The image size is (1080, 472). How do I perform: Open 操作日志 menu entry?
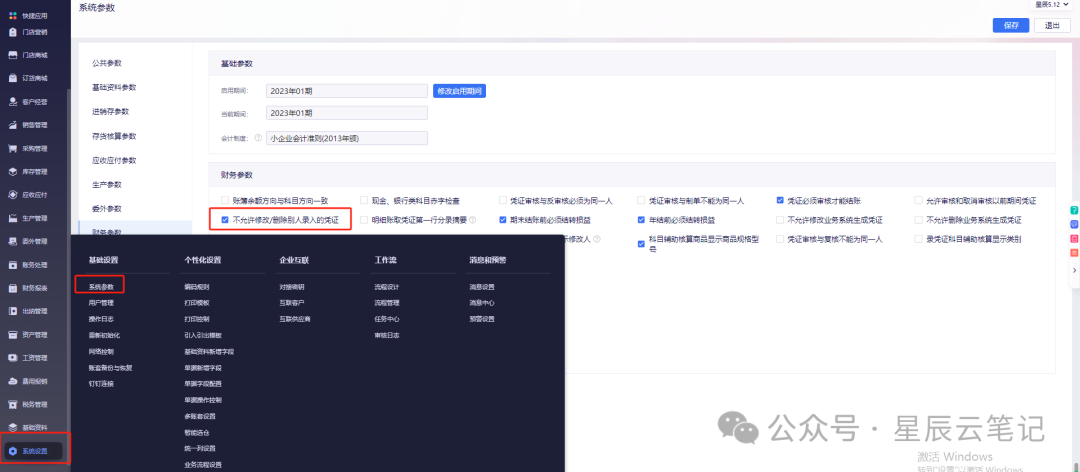coord(101,319)
